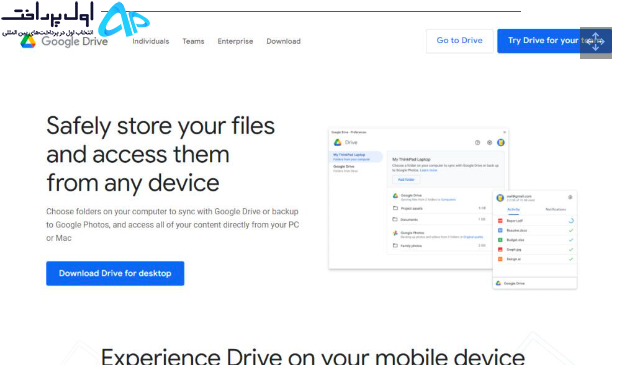Click the Go to Drive button
The width and height of the screenshot is (623, 377).
[x=460, y=41]
